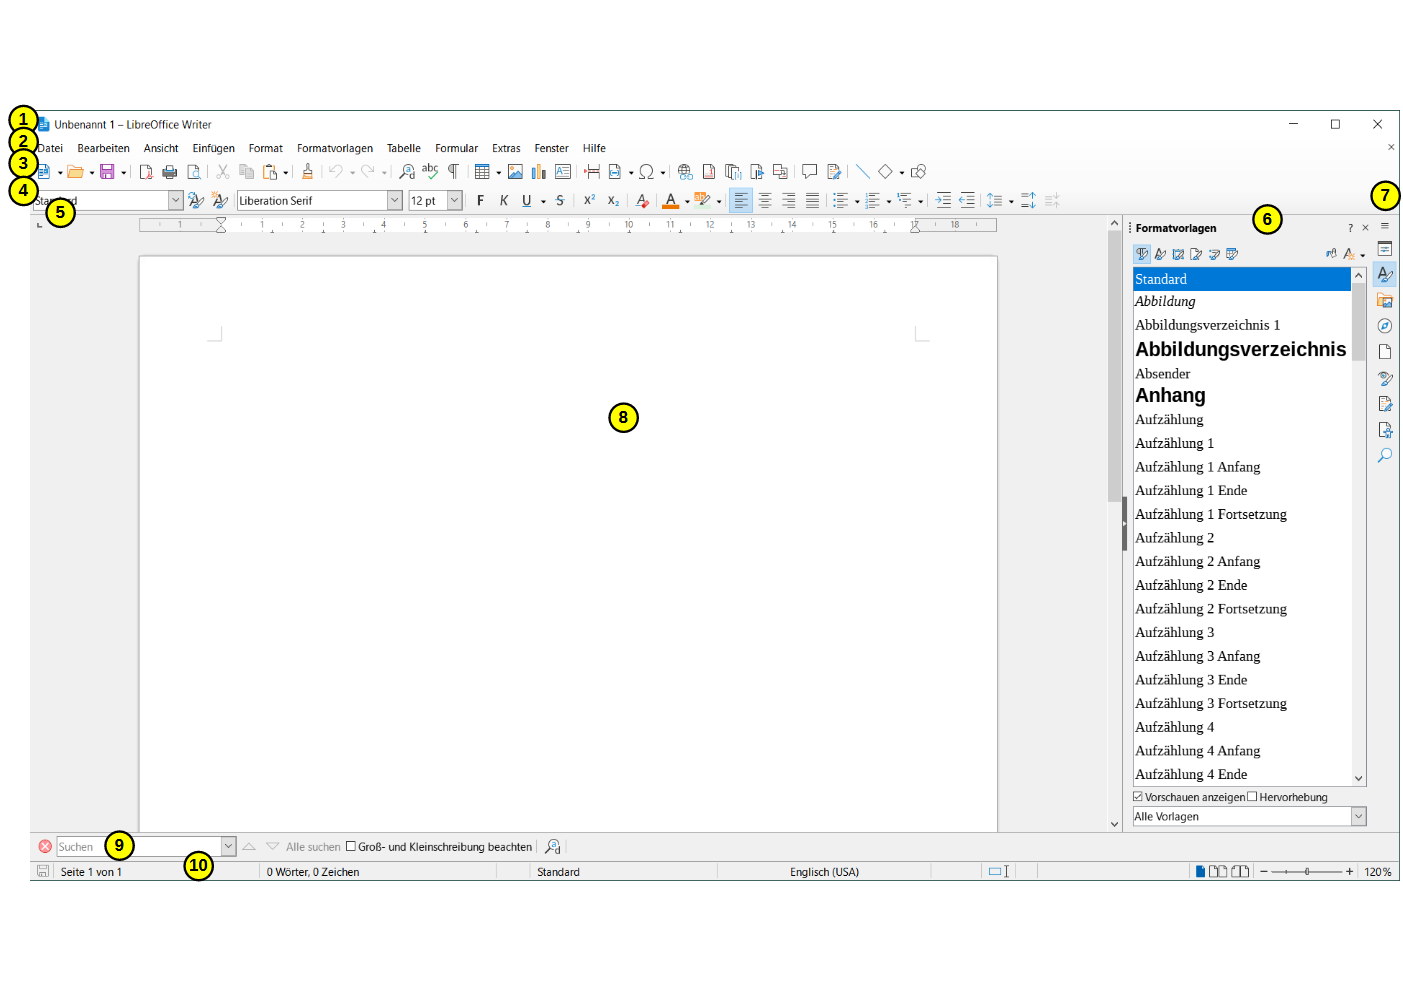Screen dimensions: 1403x992
Task: Open the paragraph style dropdown
Action: tap(176, 201)
